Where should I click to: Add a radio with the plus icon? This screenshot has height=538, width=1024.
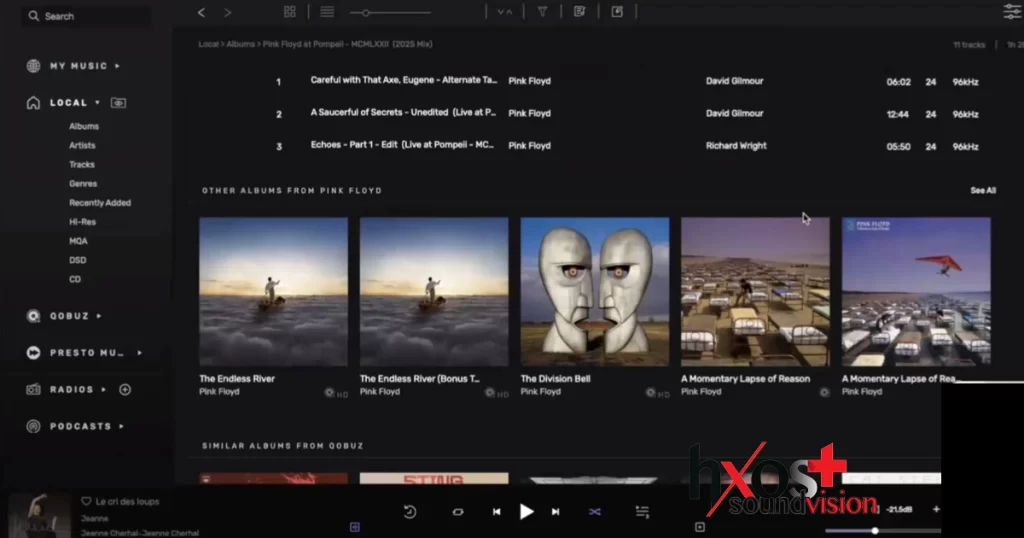pos(125,390)
